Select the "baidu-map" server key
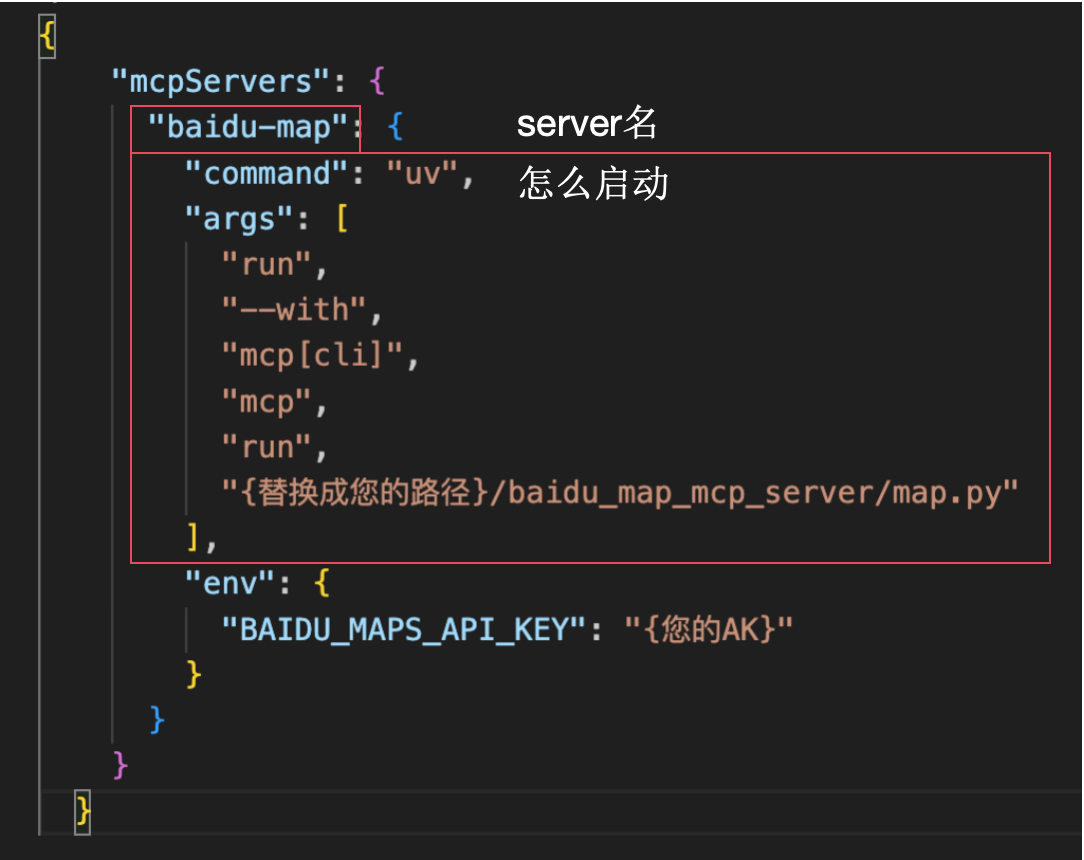This screenshot has height=860, width=1084. (248, 127)
